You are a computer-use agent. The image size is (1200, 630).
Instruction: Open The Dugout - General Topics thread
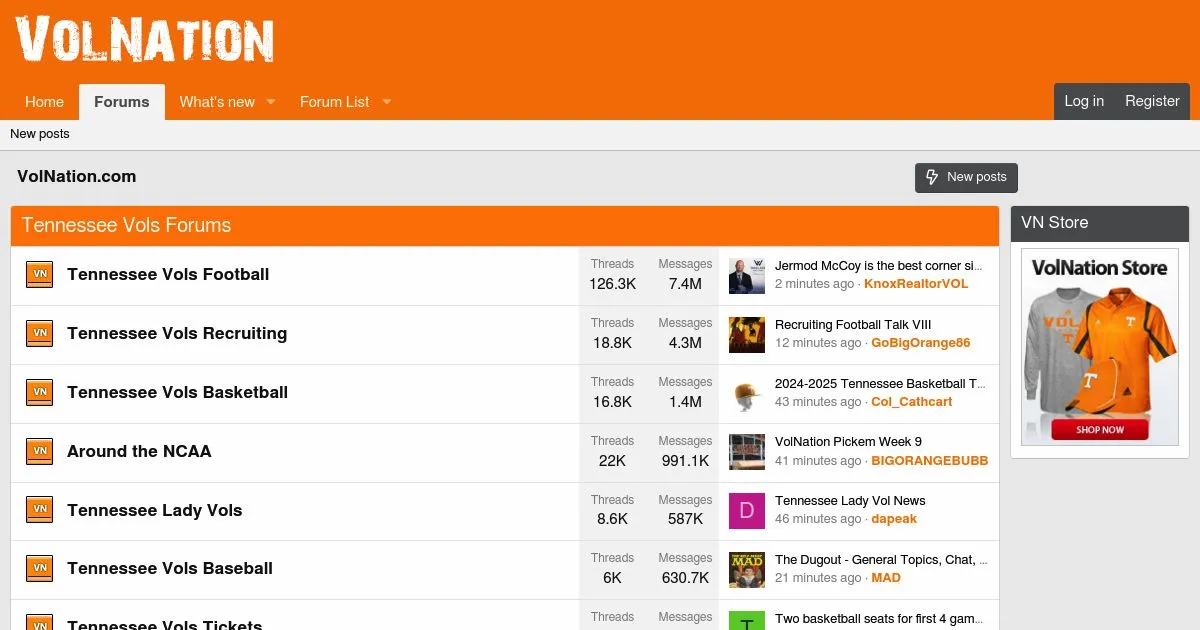tap(881, 560)
